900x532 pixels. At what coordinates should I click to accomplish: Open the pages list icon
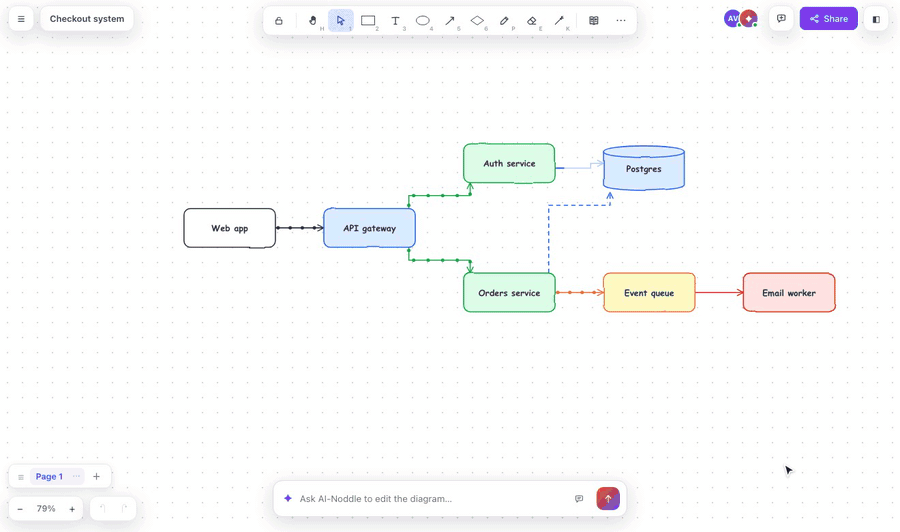click(x=21, y=477)
